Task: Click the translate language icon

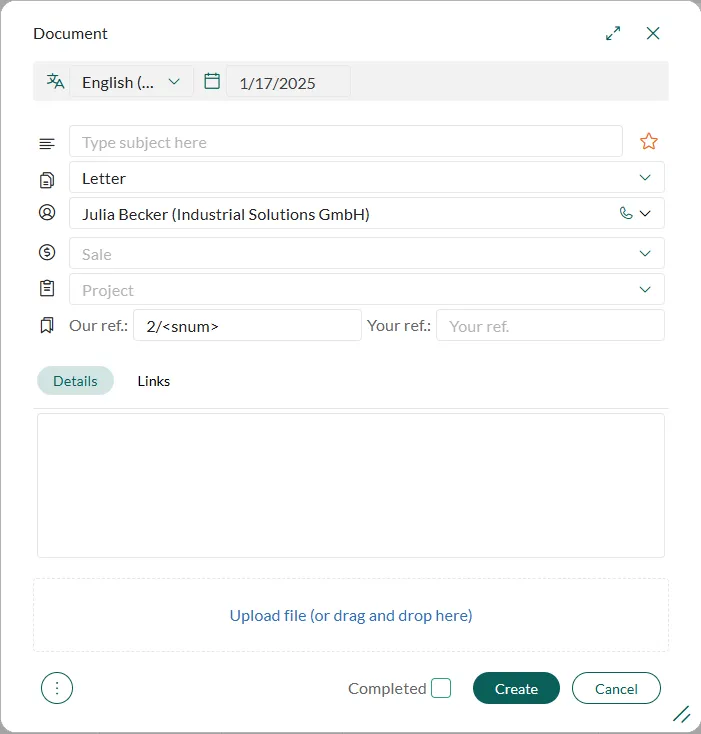Action: [55, 82]
